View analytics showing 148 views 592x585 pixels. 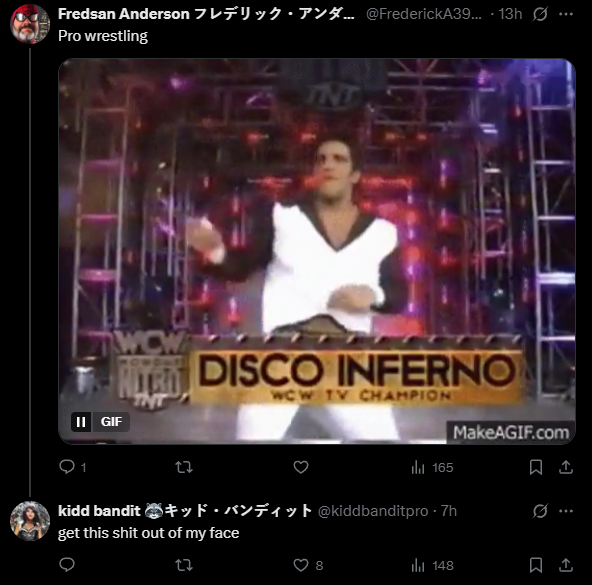click(432, 565)
